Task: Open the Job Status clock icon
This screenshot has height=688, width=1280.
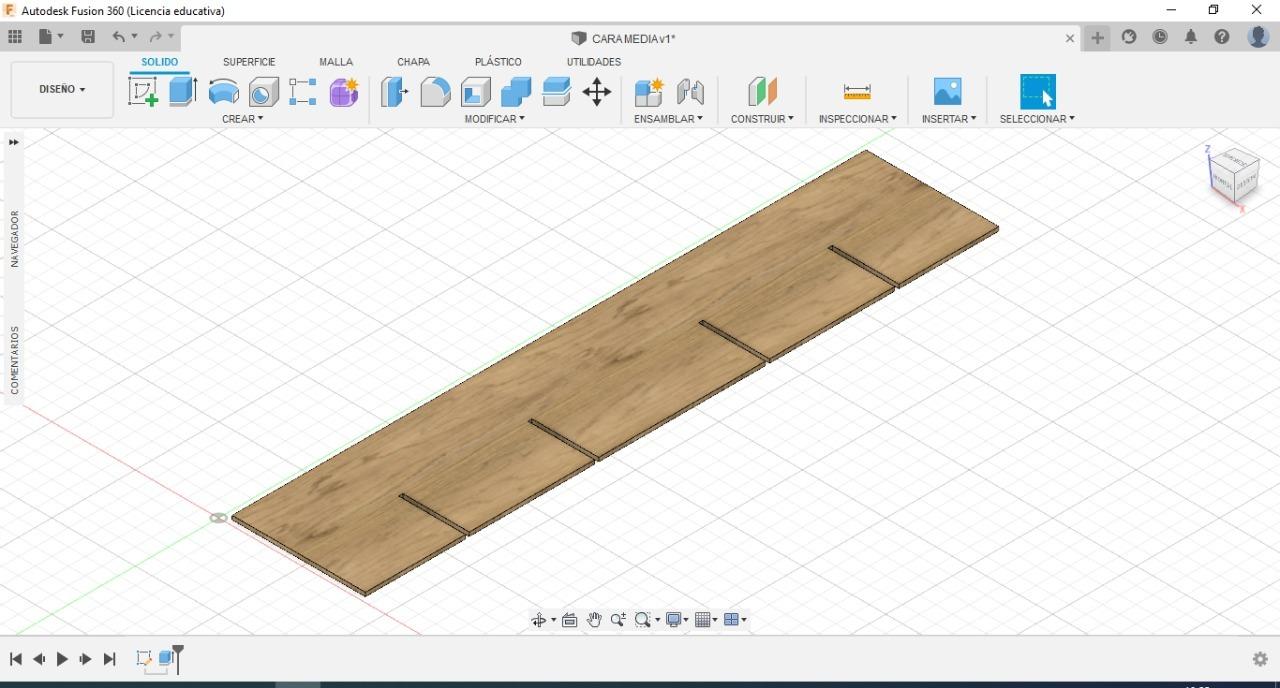Action: [x=1160, y=37]
